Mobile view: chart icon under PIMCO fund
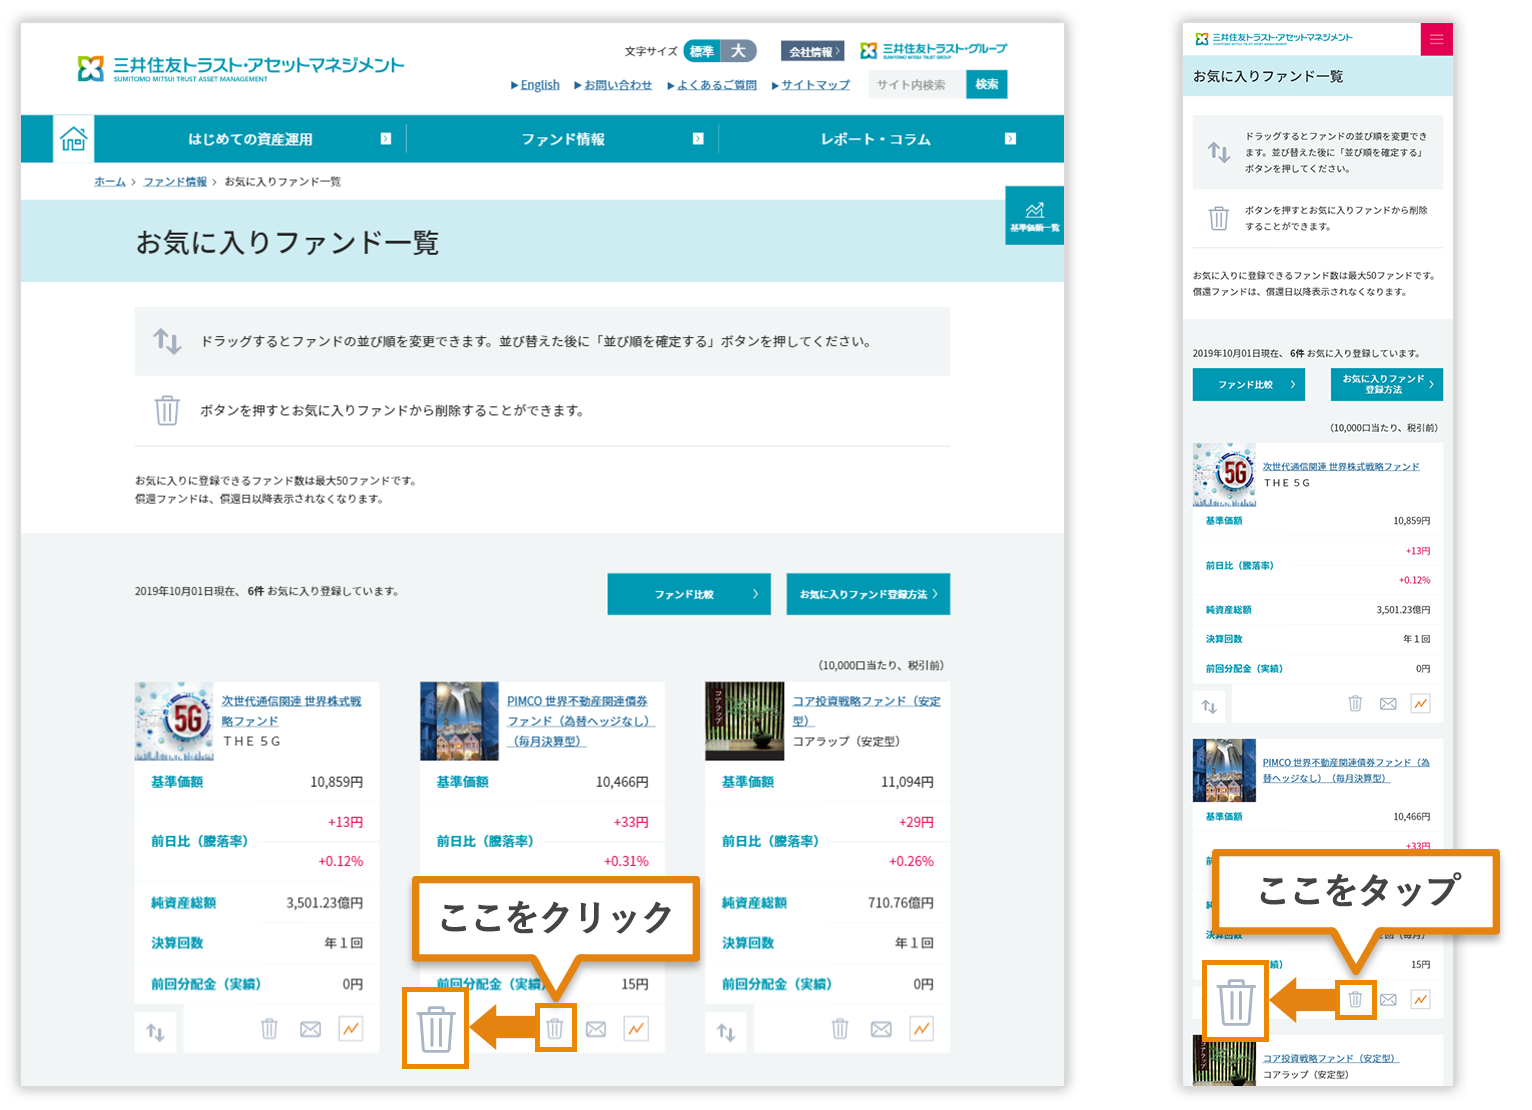The height and width of the screenshot is (1110, 1532). 1420,999
